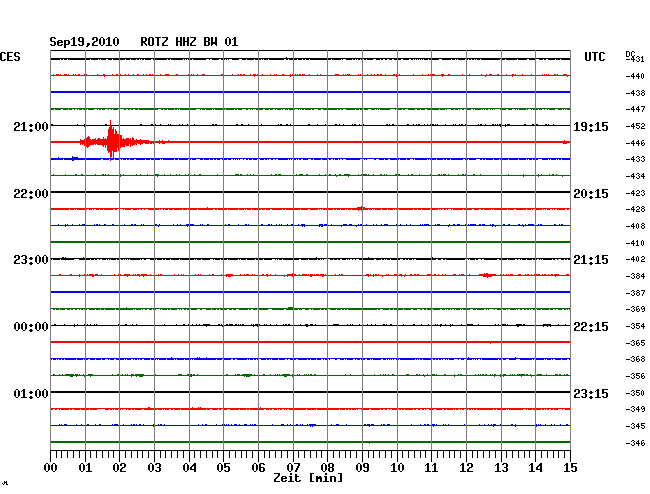Screen dimensions: 650x494
Task: Click minute label 11 on bottom axis
Action: pyautogui.click(x=431, y=468)
